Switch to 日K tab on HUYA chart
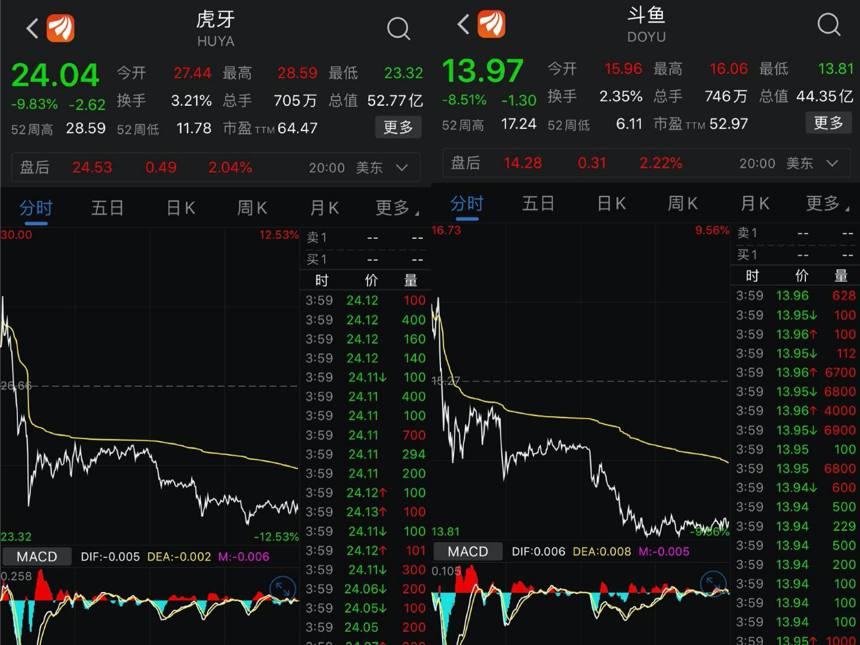The height and width of the screenshot is (645, 860). click(x=180, y=208)
